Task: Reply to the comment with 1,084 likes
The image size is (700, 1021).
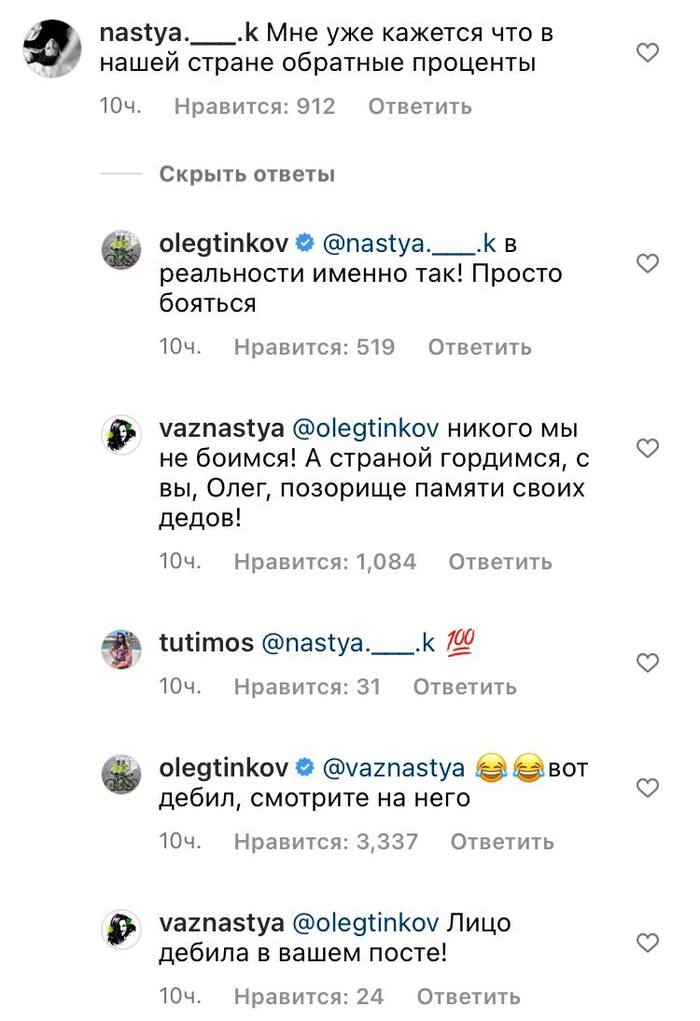Action: (x=500, y=562)
